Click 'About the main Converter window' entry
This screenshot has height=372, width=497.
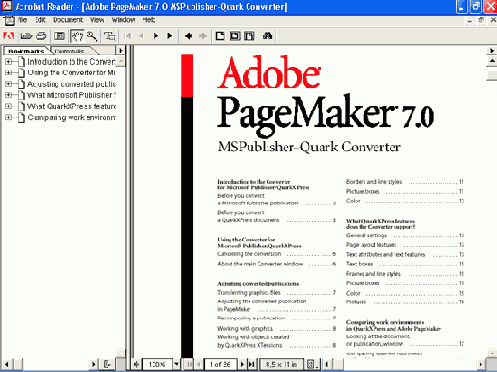click(260, 264)
